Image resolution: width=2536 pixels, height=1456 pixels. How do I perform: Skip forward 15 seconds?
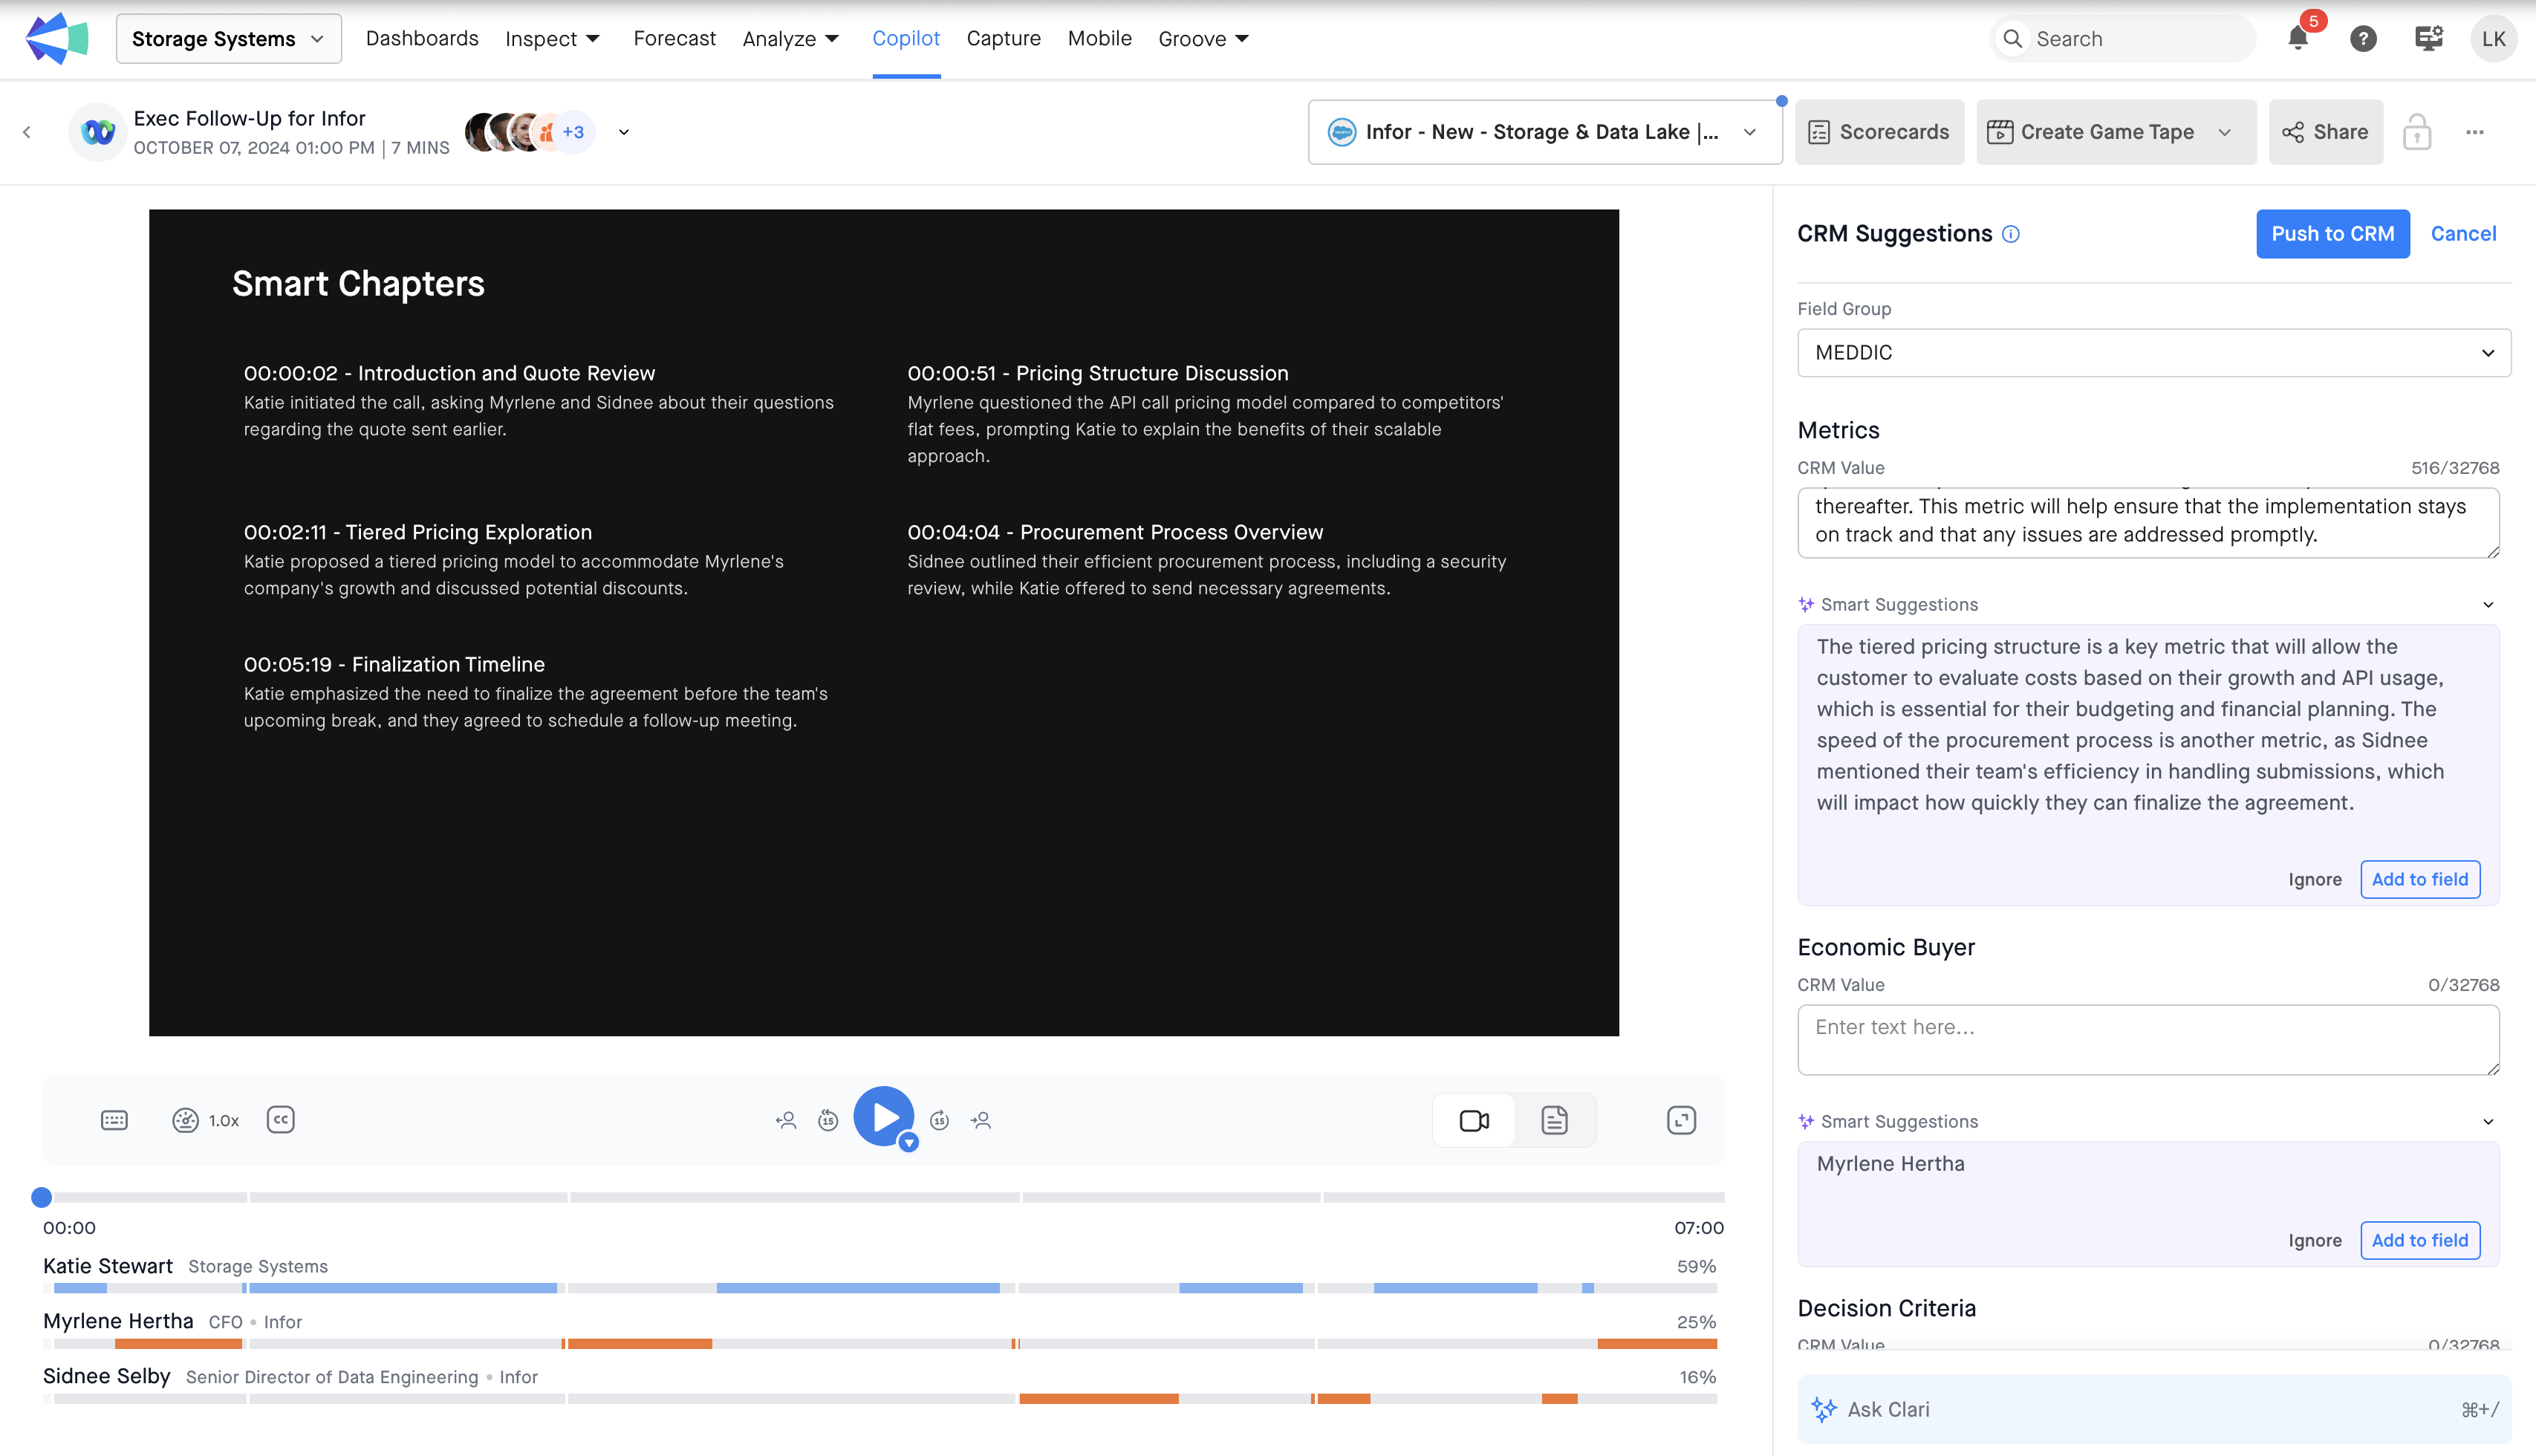939,1120
